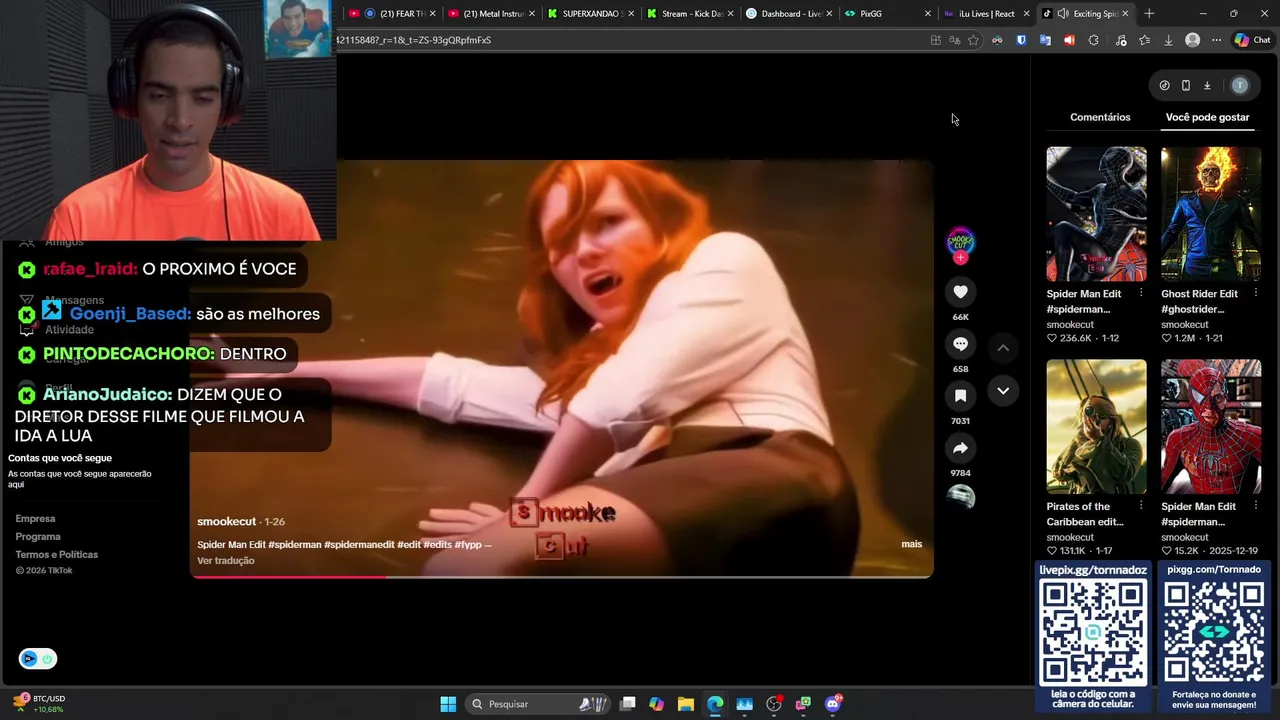Image resolution: width=1280 pixels, height=720 pixels.
Task: Click the browser favorites star in address bar
Action: 973,40
